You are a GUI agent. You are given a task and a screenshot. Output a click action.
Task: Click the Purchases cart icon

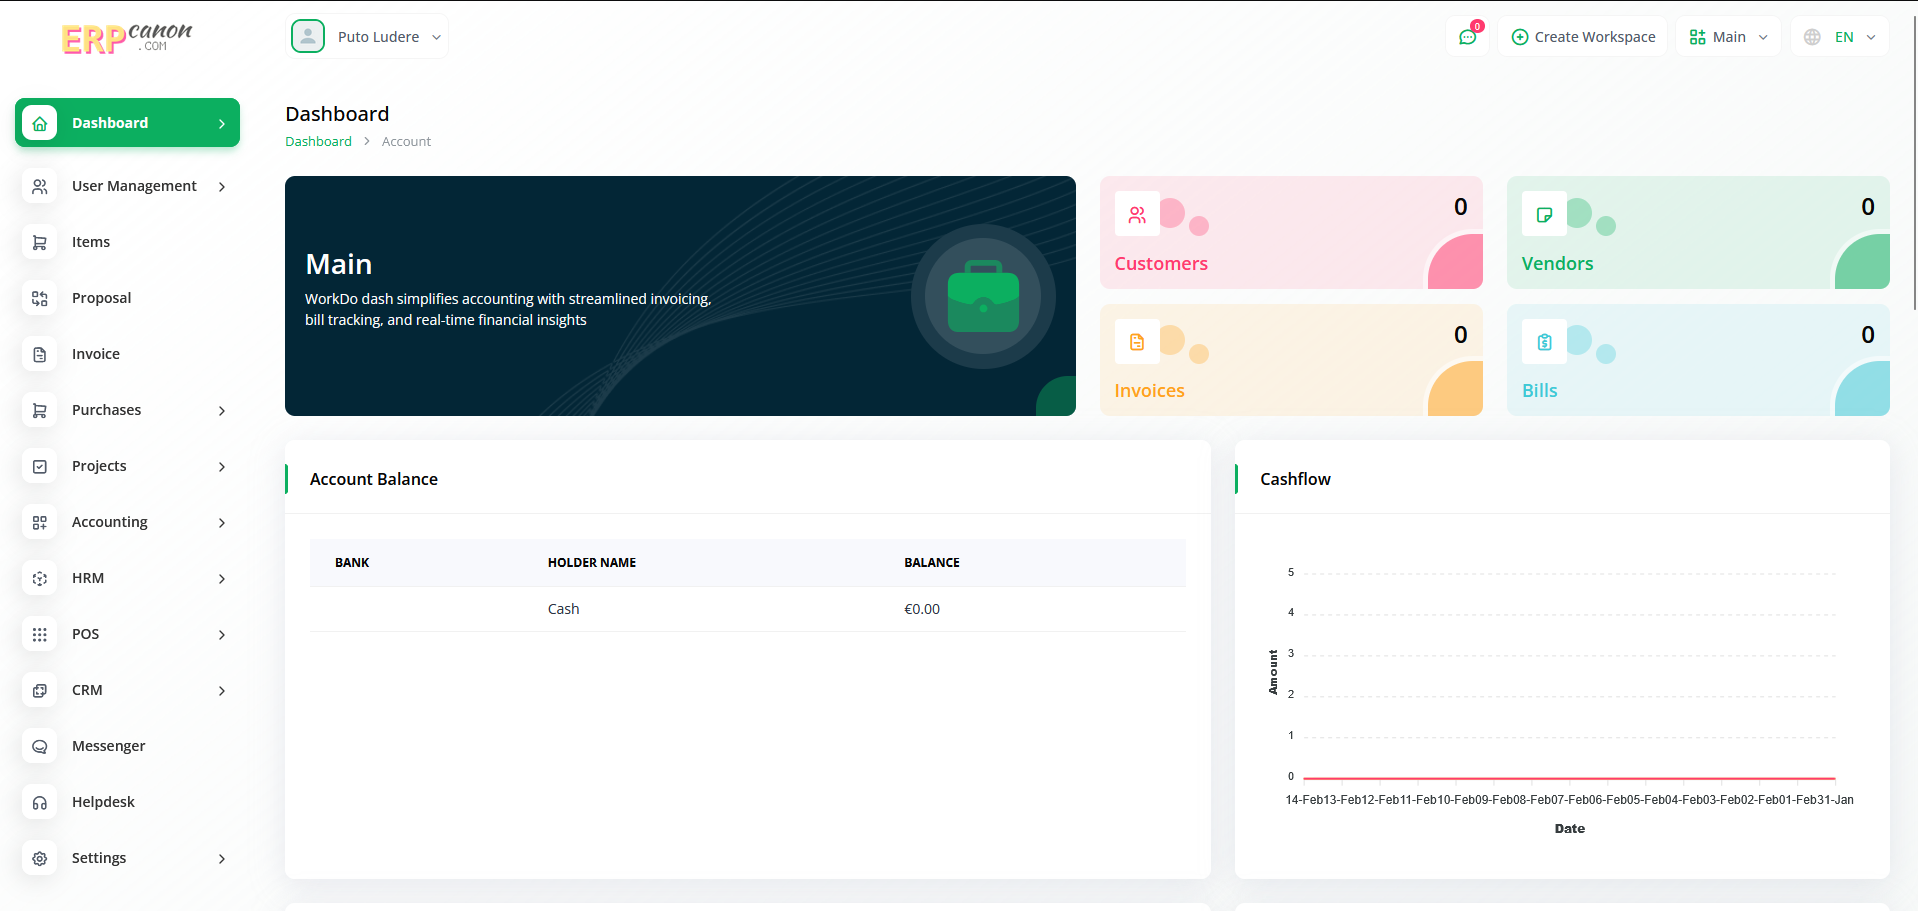click(x=39, y=410)
